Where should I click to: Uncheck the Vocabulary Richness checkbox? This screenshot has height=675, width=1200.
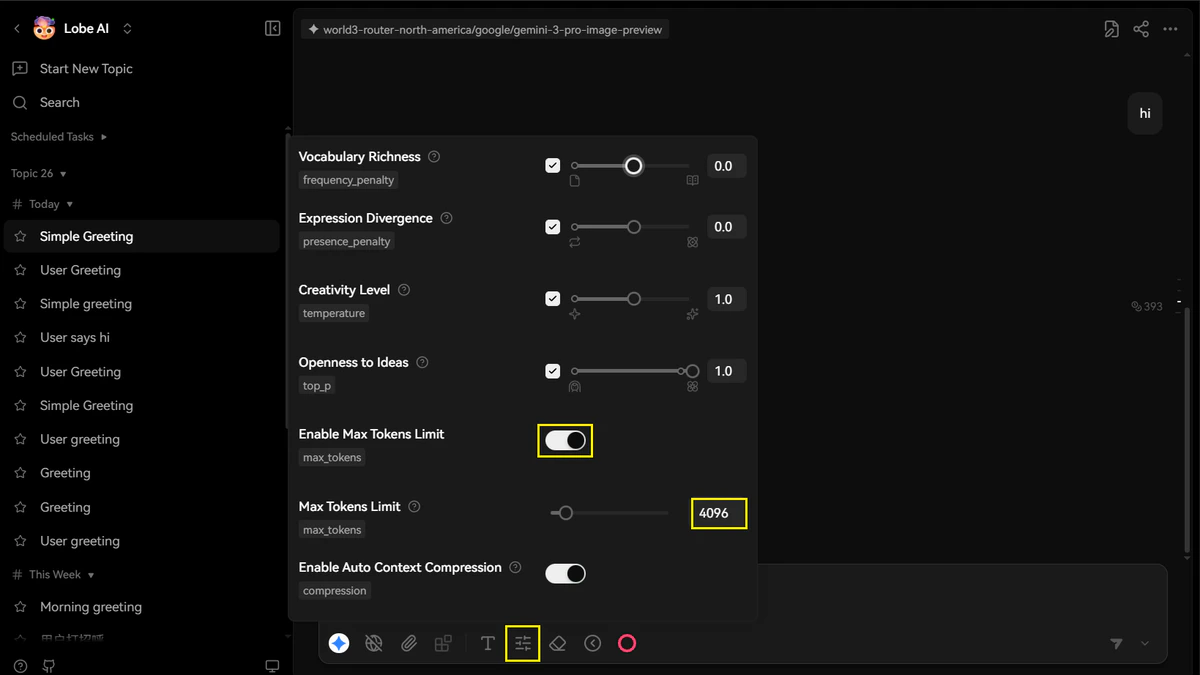pos(552,165)
